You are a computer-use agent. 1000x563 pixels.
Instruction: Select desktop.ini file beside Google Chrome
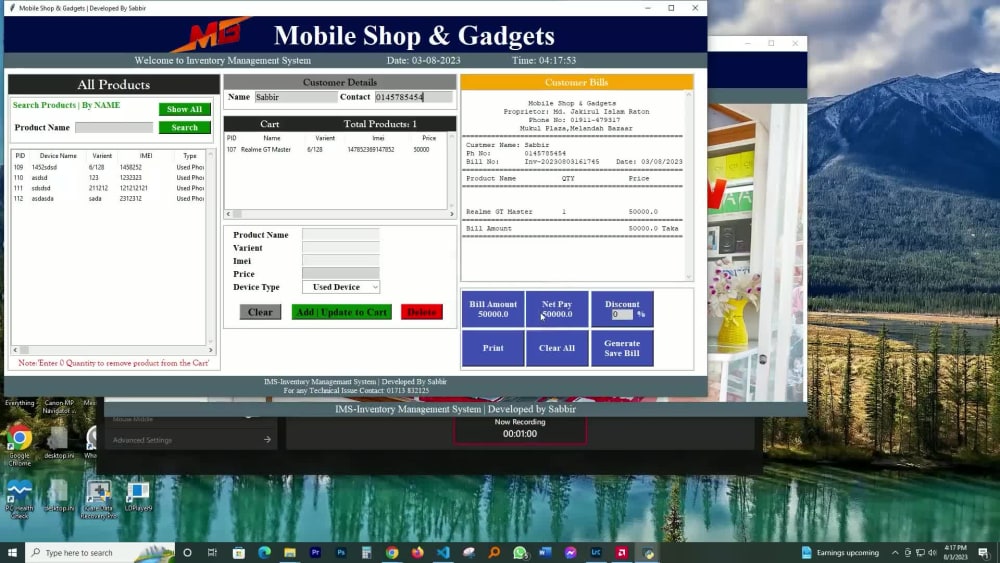coord(59,442)
